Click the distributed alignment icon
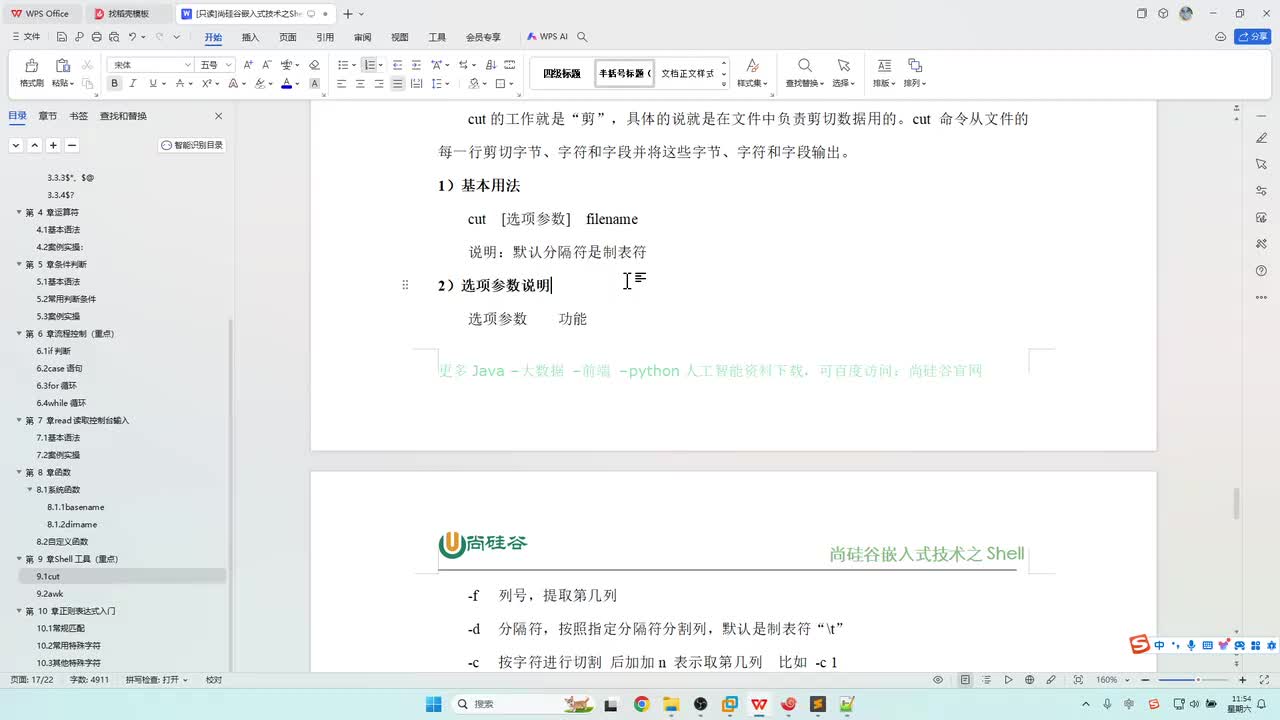The image size is (1280, 720). [416, 84]
